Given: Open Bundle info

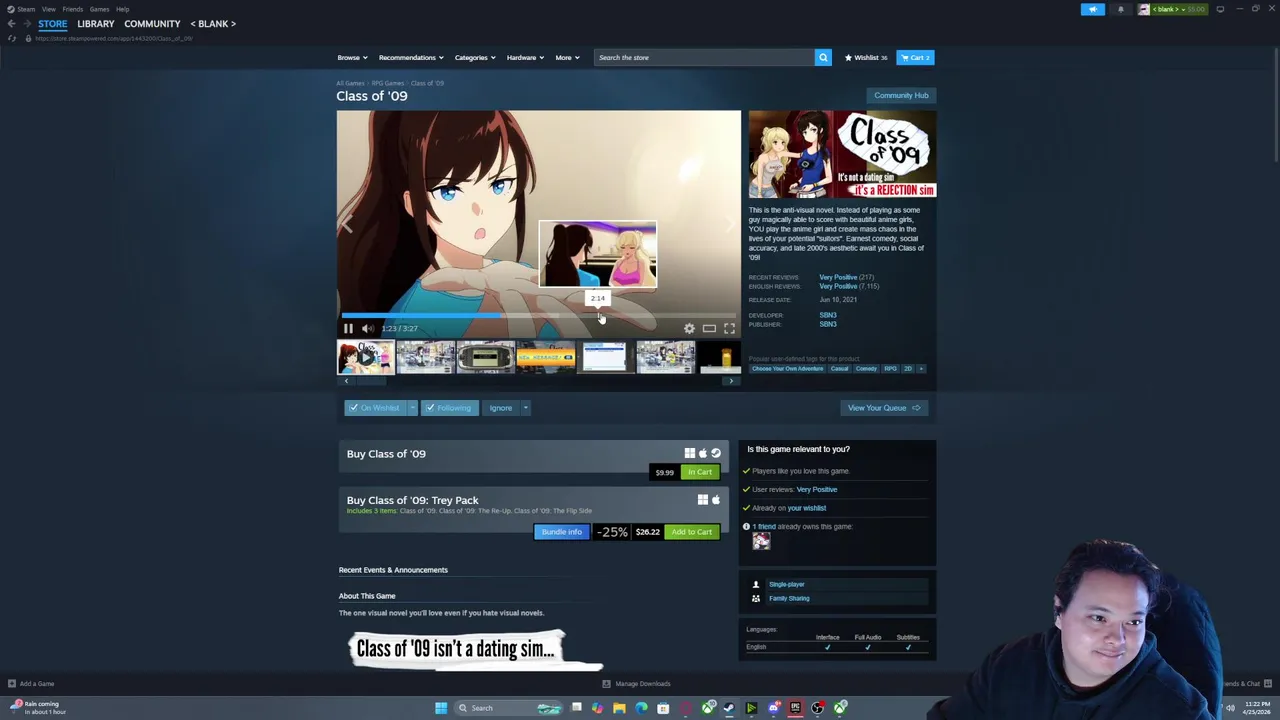Looking at the screenshot, I should 561,532.
